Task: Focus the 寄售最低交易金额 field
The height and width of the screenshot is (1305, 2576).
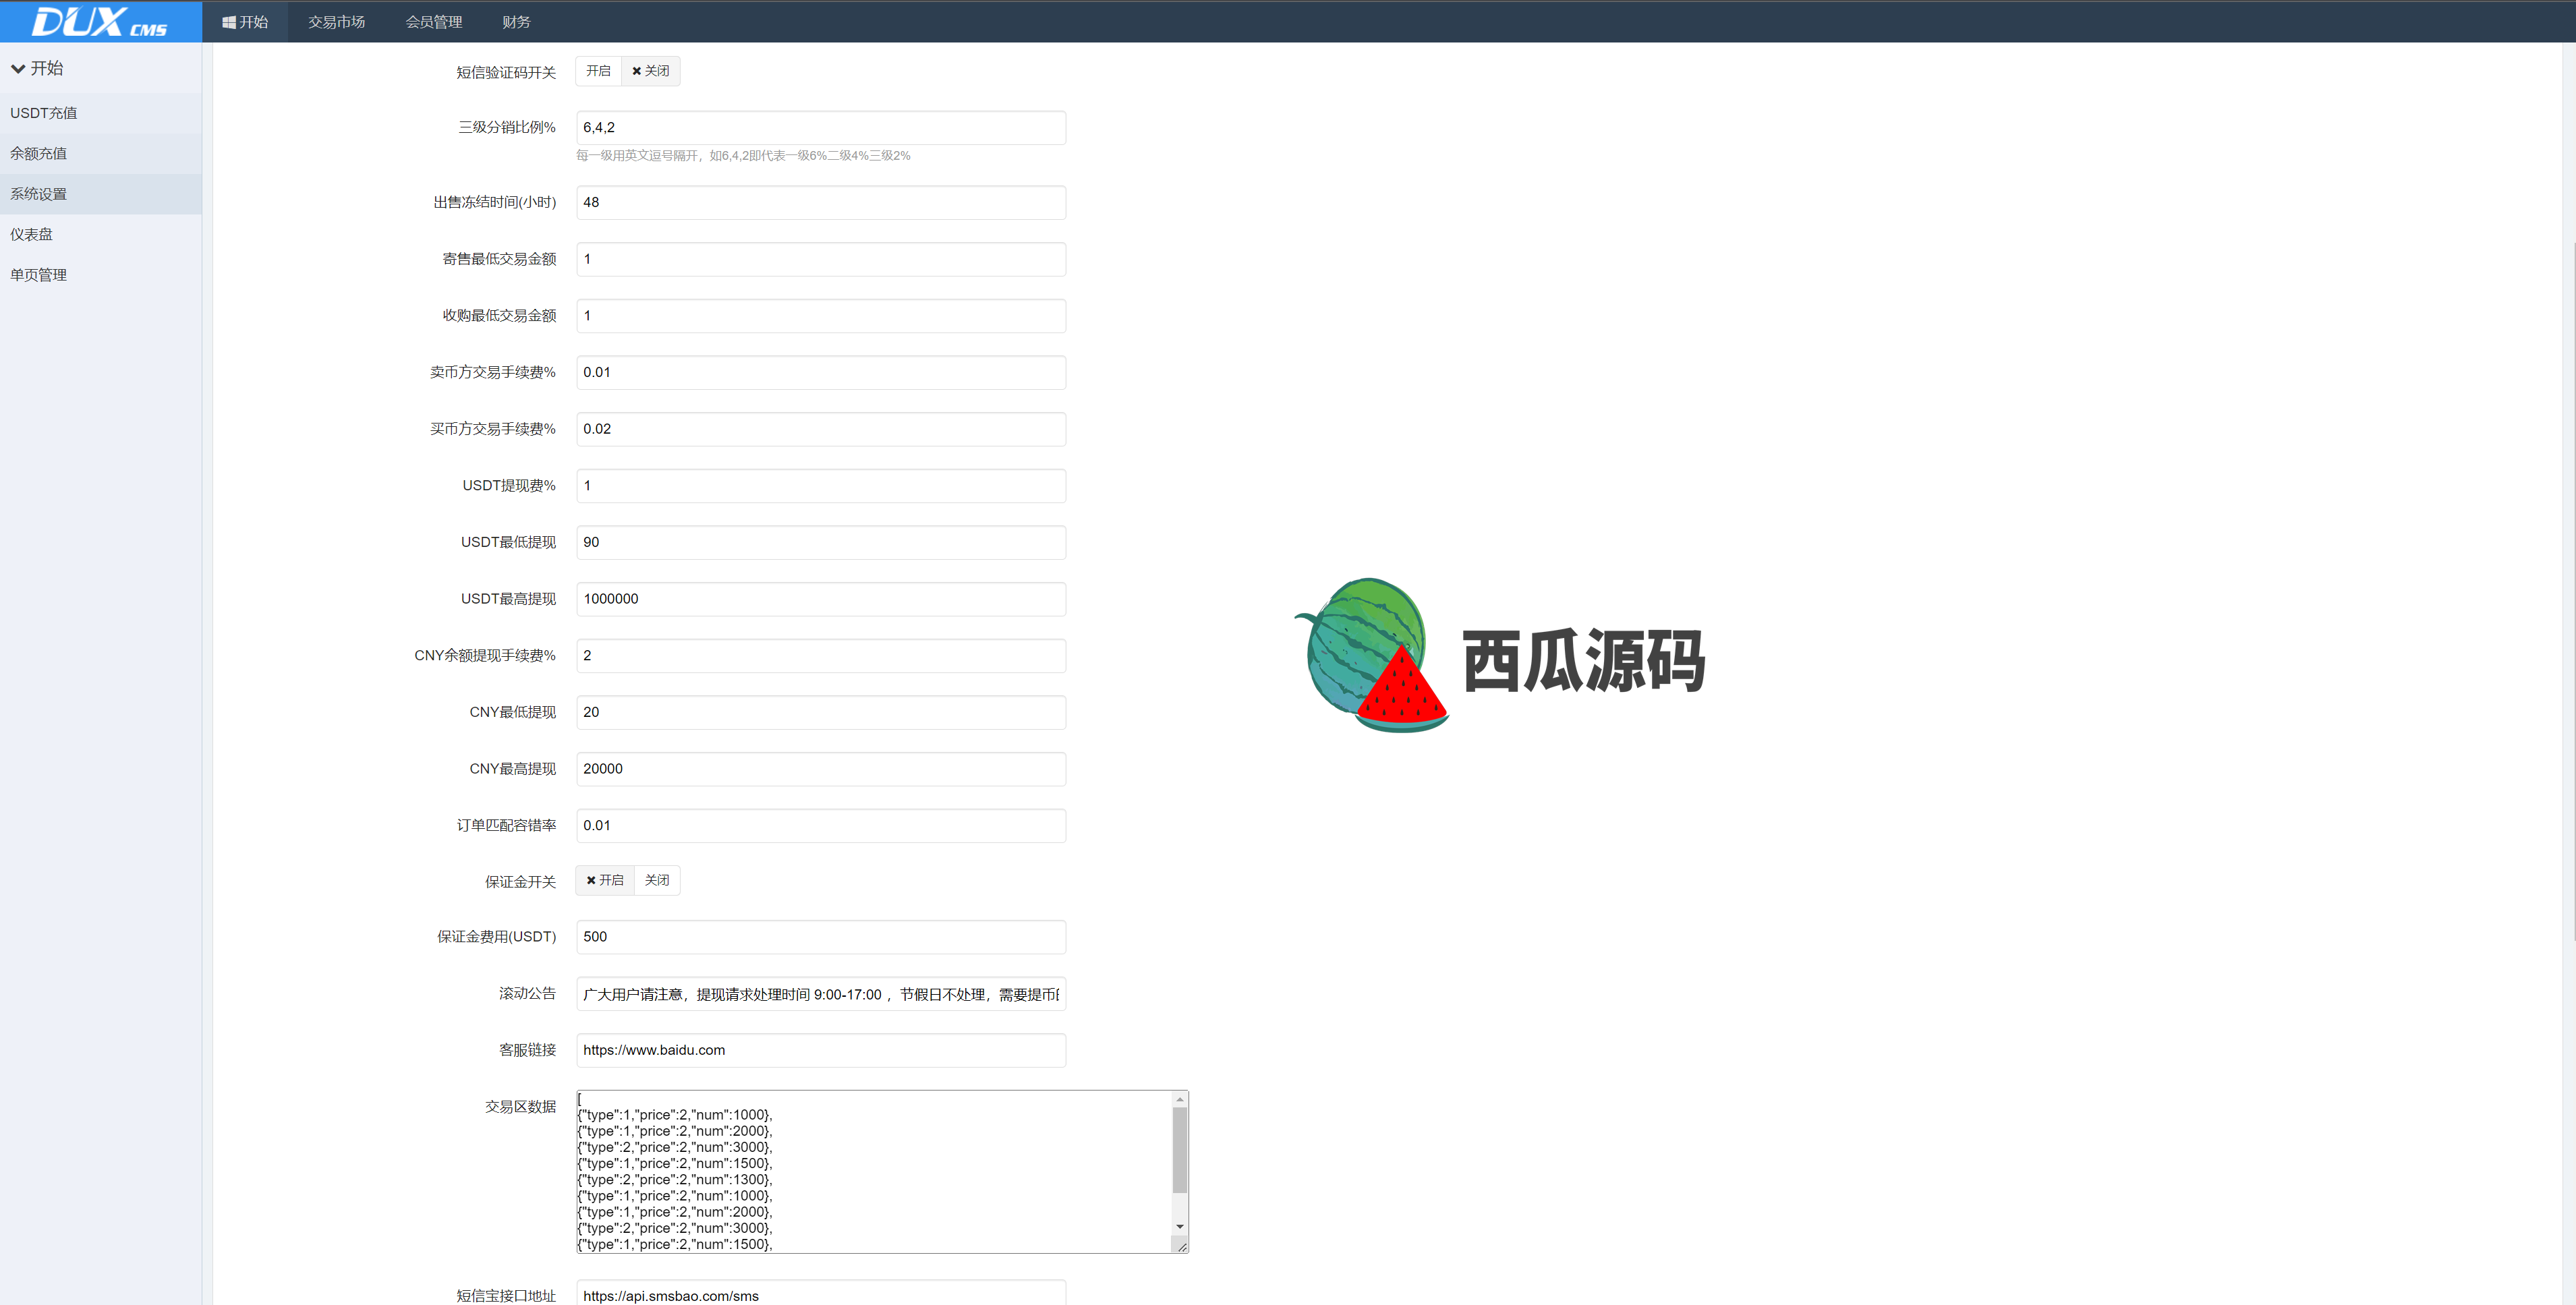Action: point(821,259)
